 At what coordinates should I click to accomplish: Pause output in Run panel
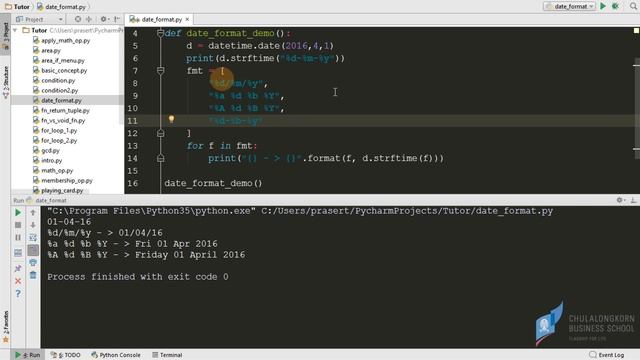pyautogui.click(x=18, y=238)
